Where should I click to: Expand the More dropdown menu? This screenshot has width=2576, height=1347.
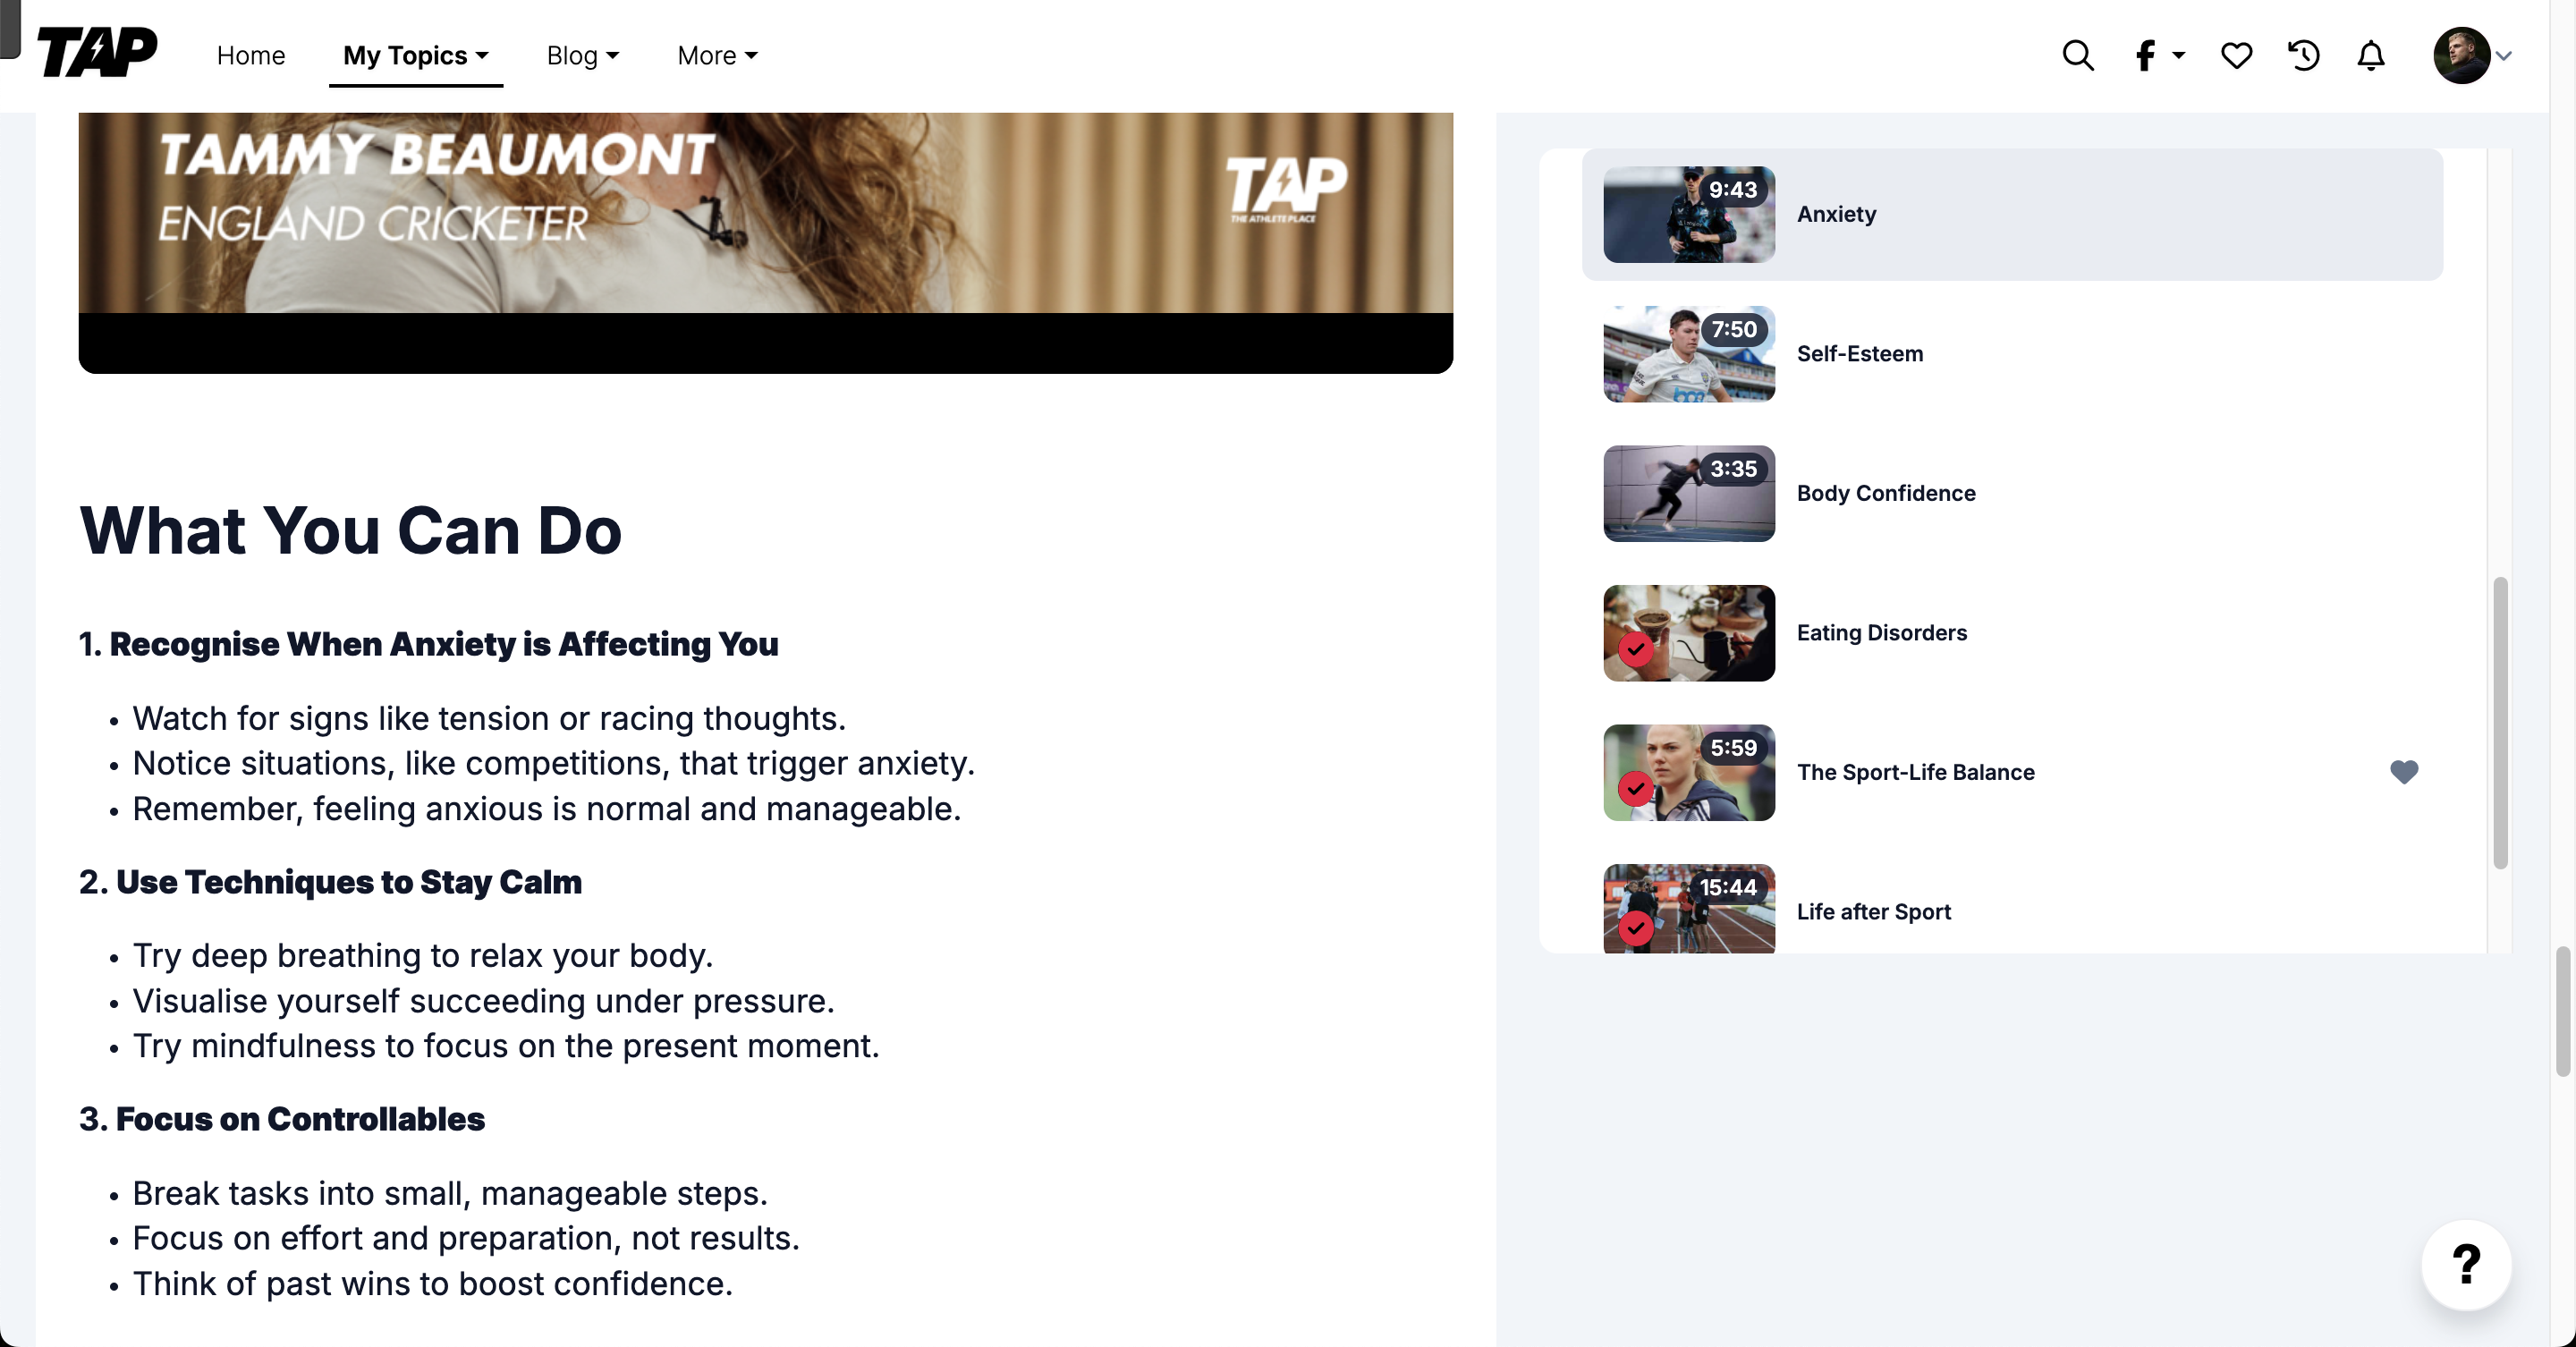click(714, 55)
